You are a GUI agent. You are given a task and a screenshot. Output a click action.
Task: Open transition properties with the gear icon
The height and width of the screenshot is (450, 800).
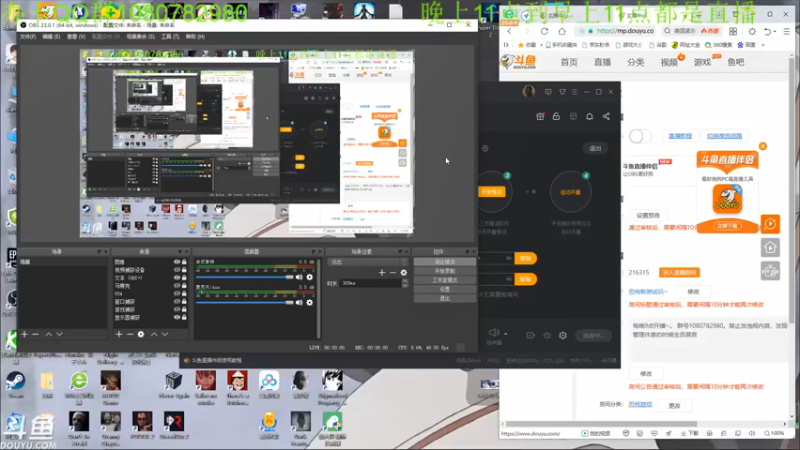(x=404, y=273)
